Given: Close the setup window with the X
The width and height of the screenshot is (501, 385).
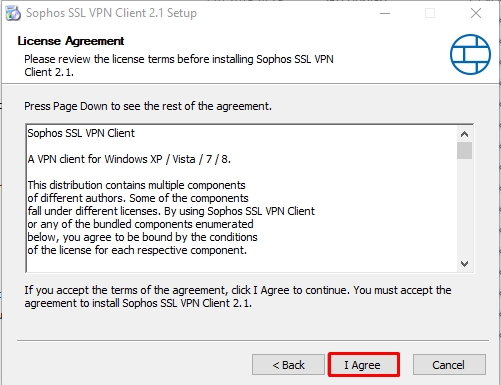Looking at the screenshot, I should click(476, 13).
